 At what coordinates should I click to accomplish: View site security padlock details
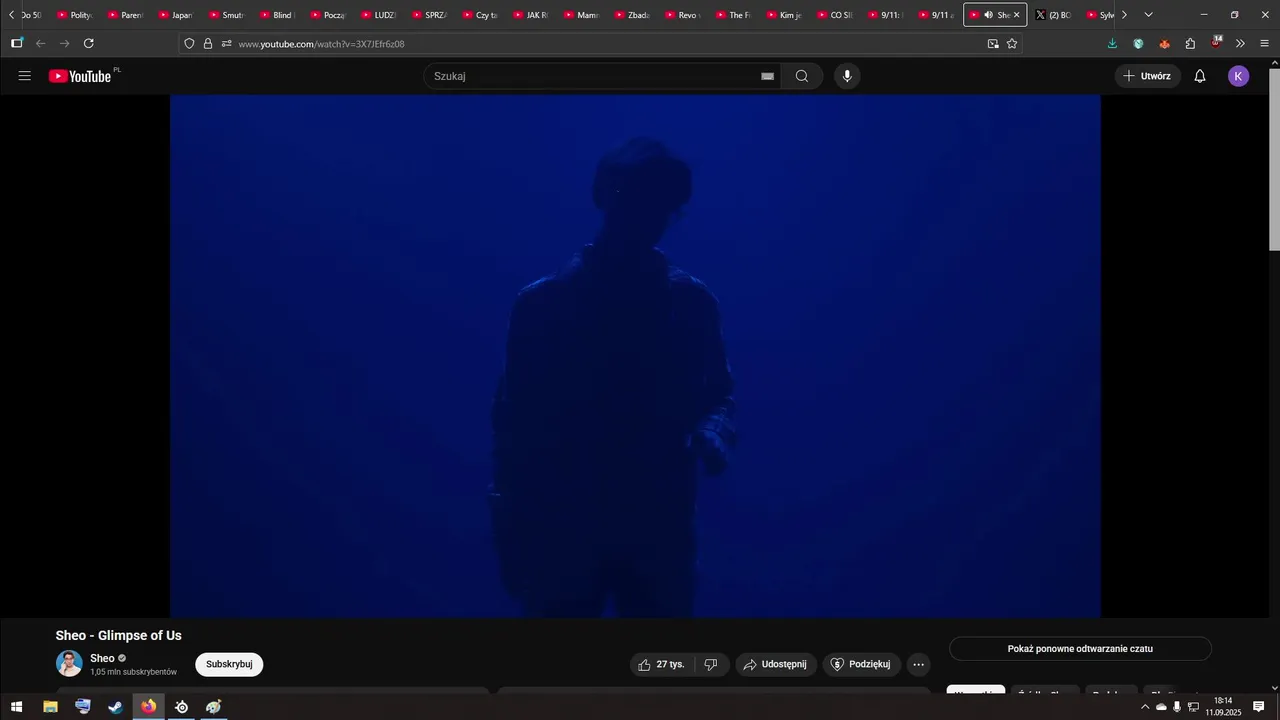coord(208,43)
